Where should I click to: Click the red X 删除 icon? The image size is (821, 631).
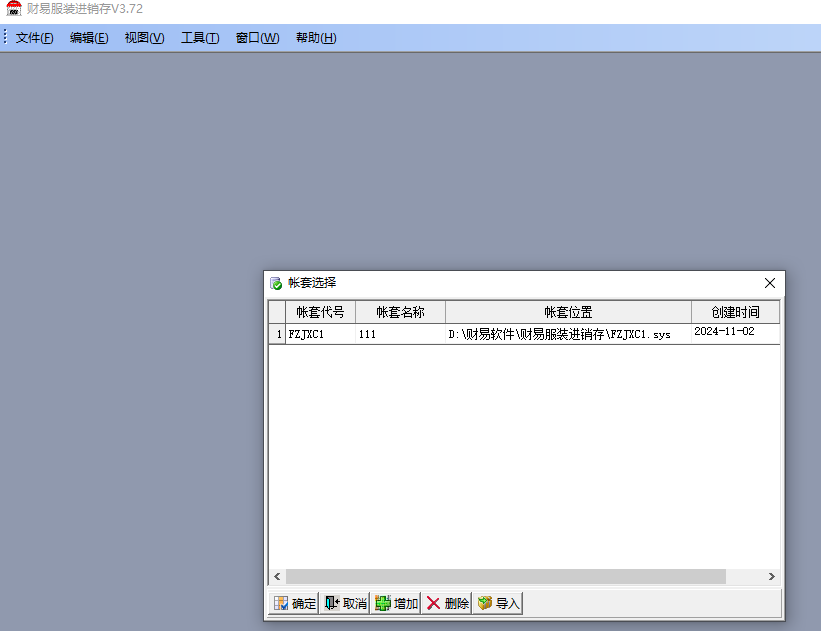click(433, 604)
